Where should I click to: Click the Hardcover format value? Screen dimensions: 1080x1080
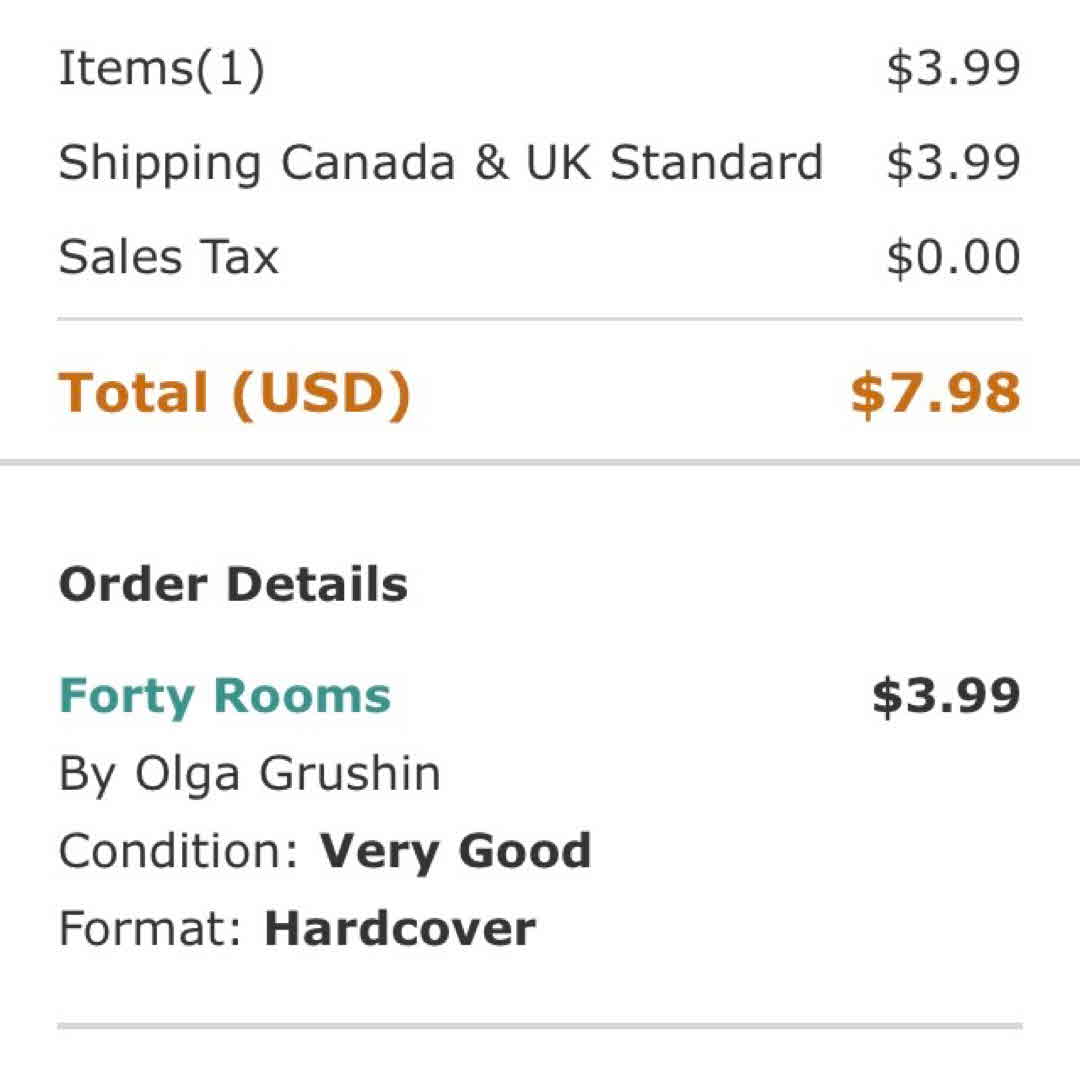[x=400, y=929]
